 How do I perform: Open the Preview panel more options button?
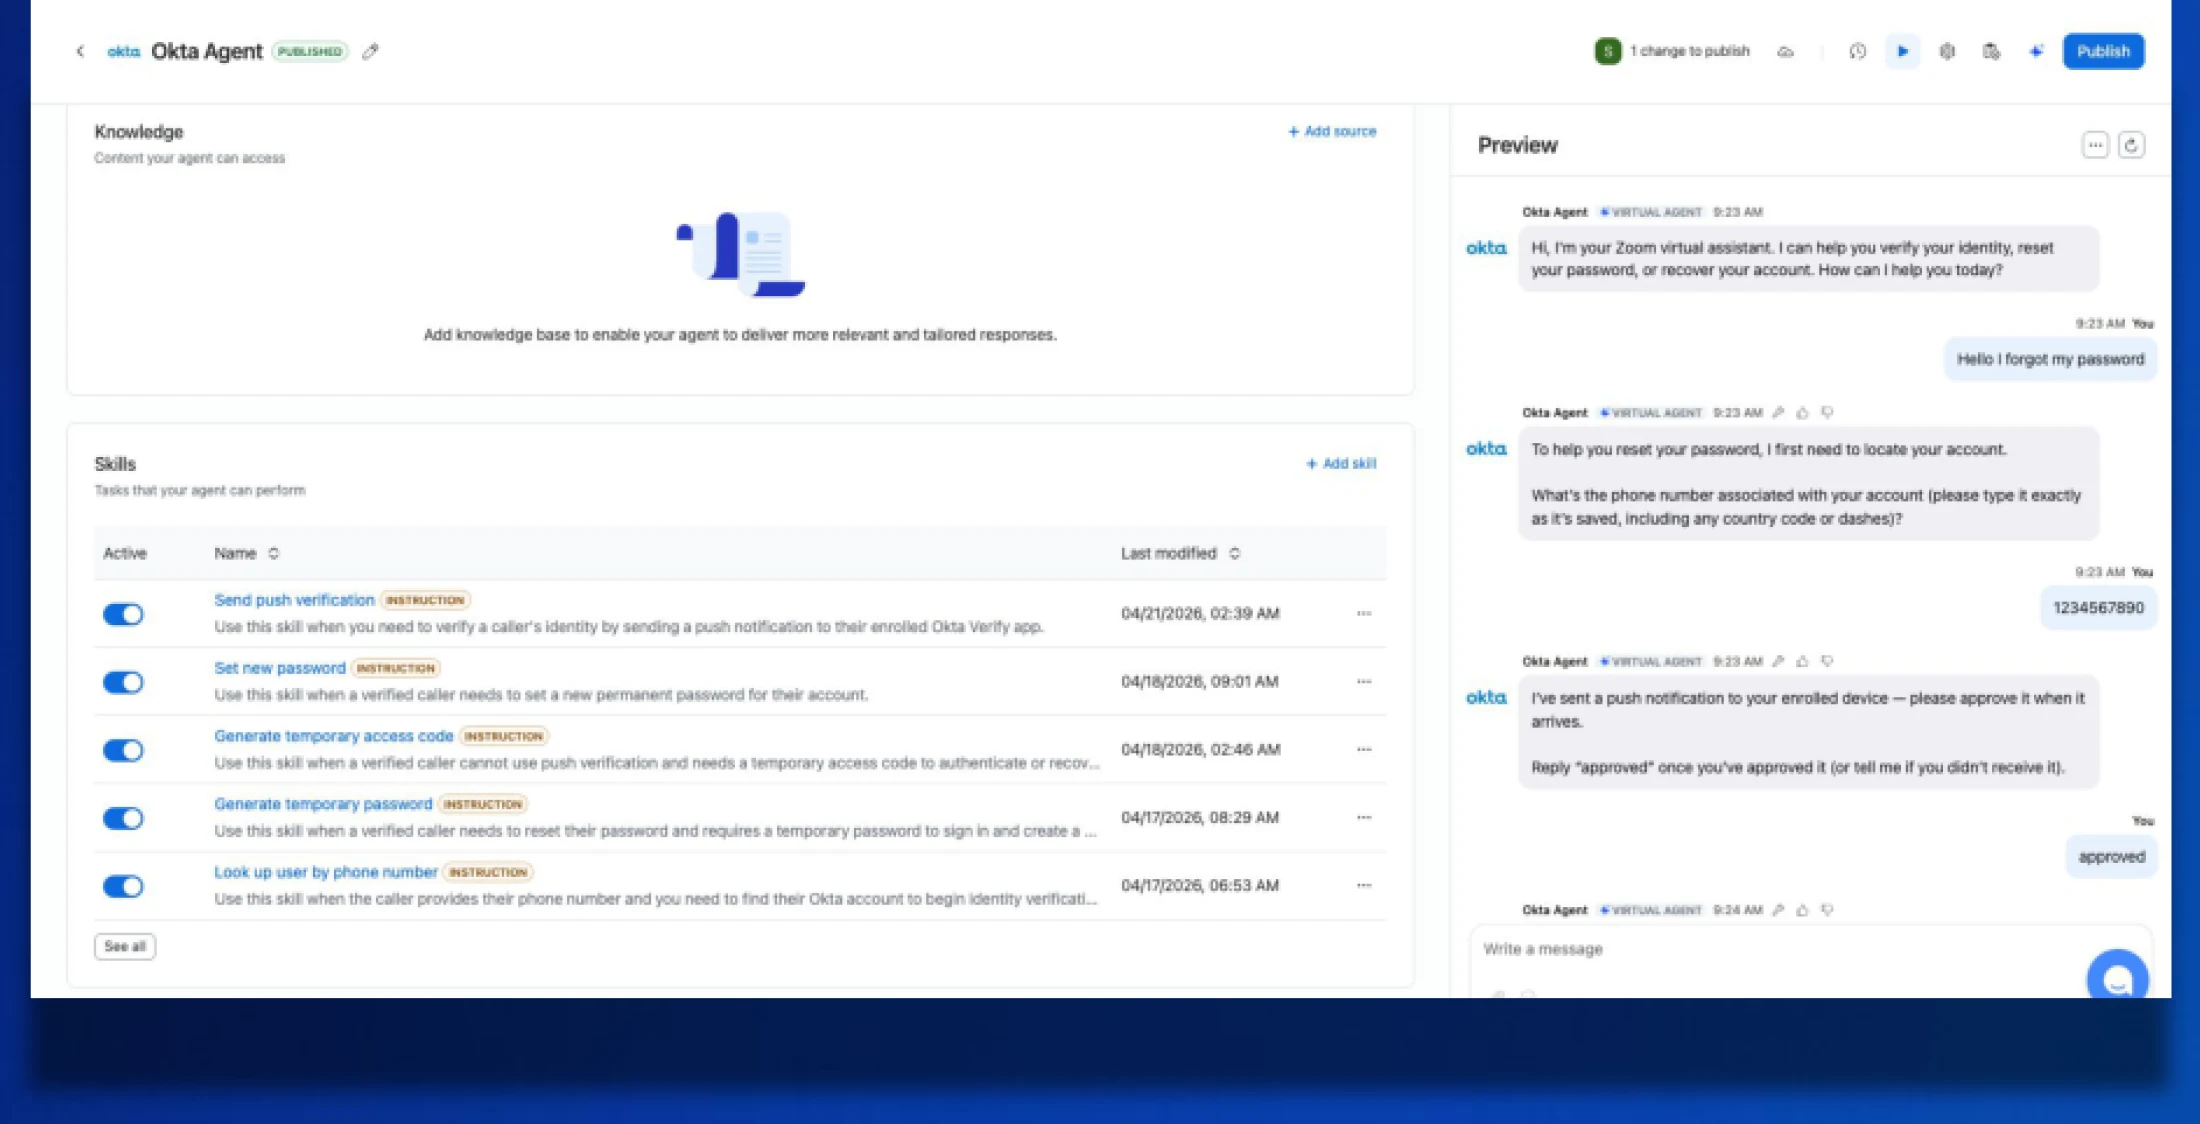click(2095, 145)
